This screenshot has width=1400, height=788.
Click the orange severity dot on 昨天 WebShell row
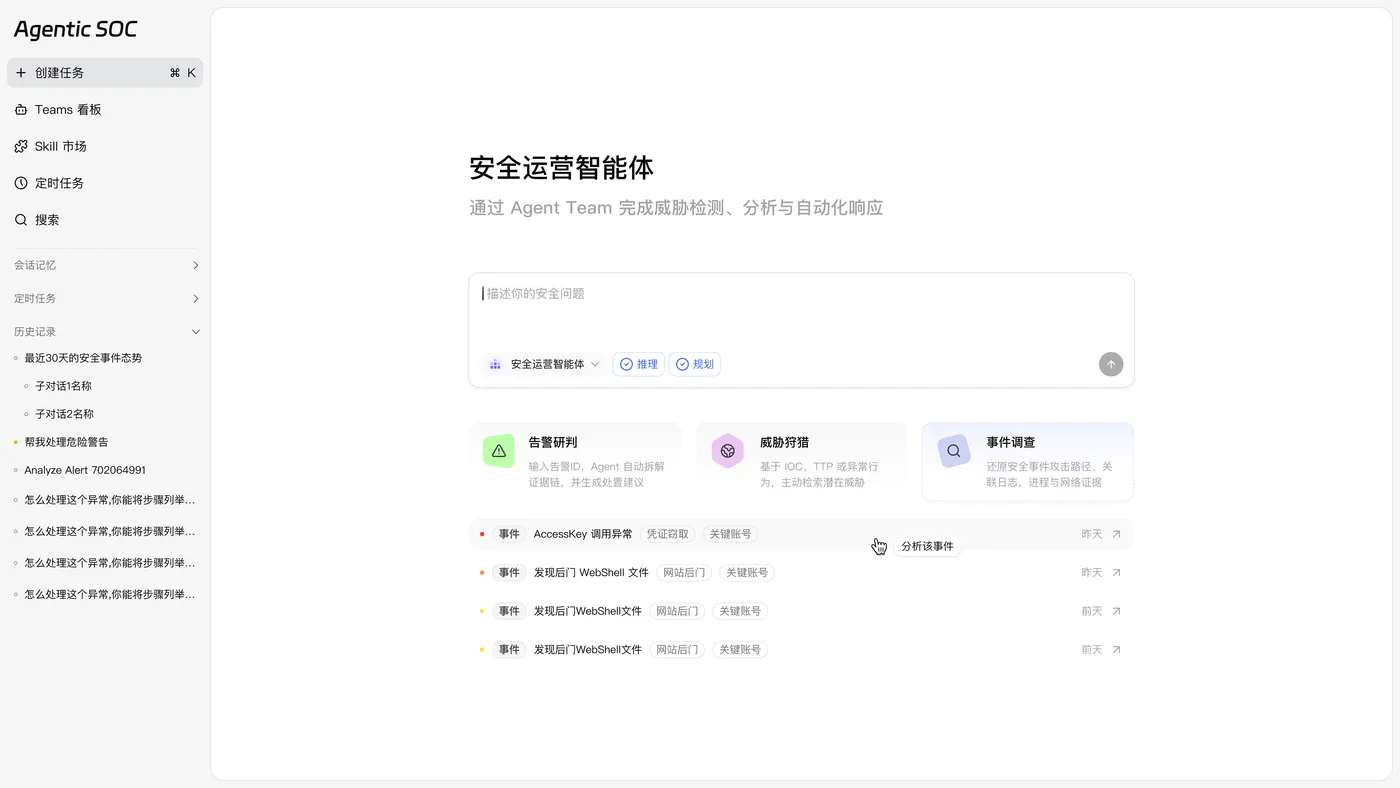[482, 573]
